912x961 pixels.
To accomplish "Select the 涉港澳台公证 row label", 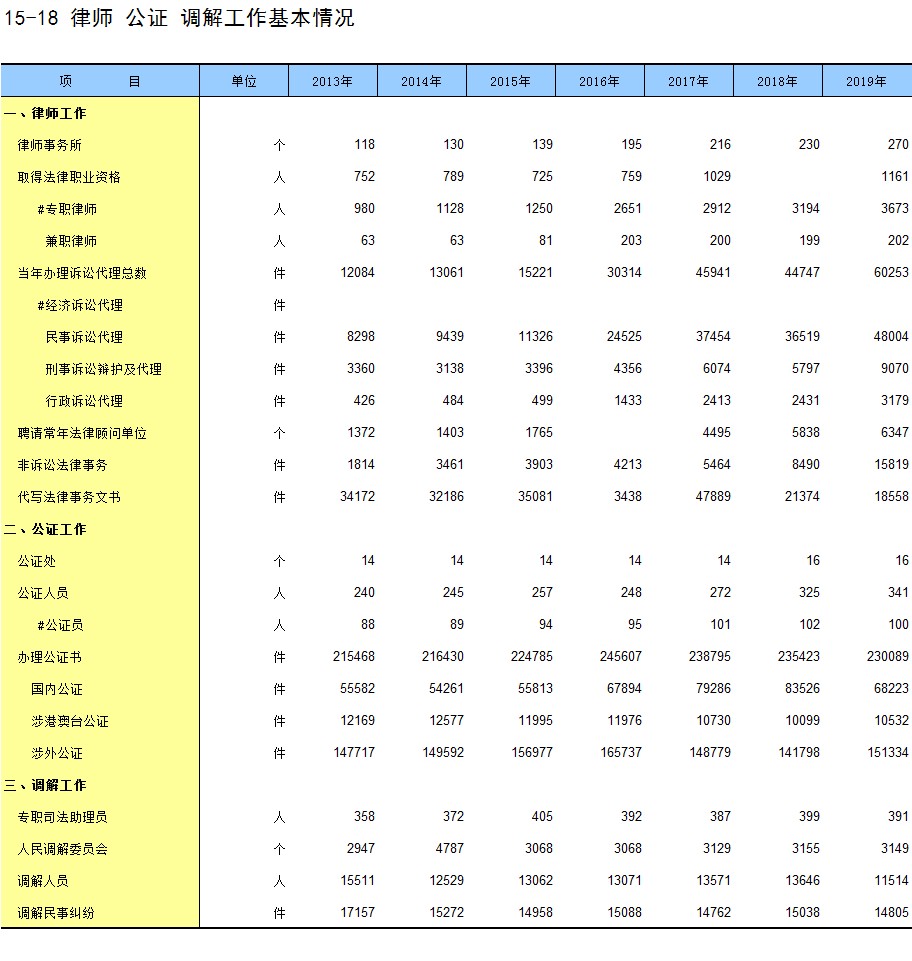I will pyautogui.click(x=70, y=721).
